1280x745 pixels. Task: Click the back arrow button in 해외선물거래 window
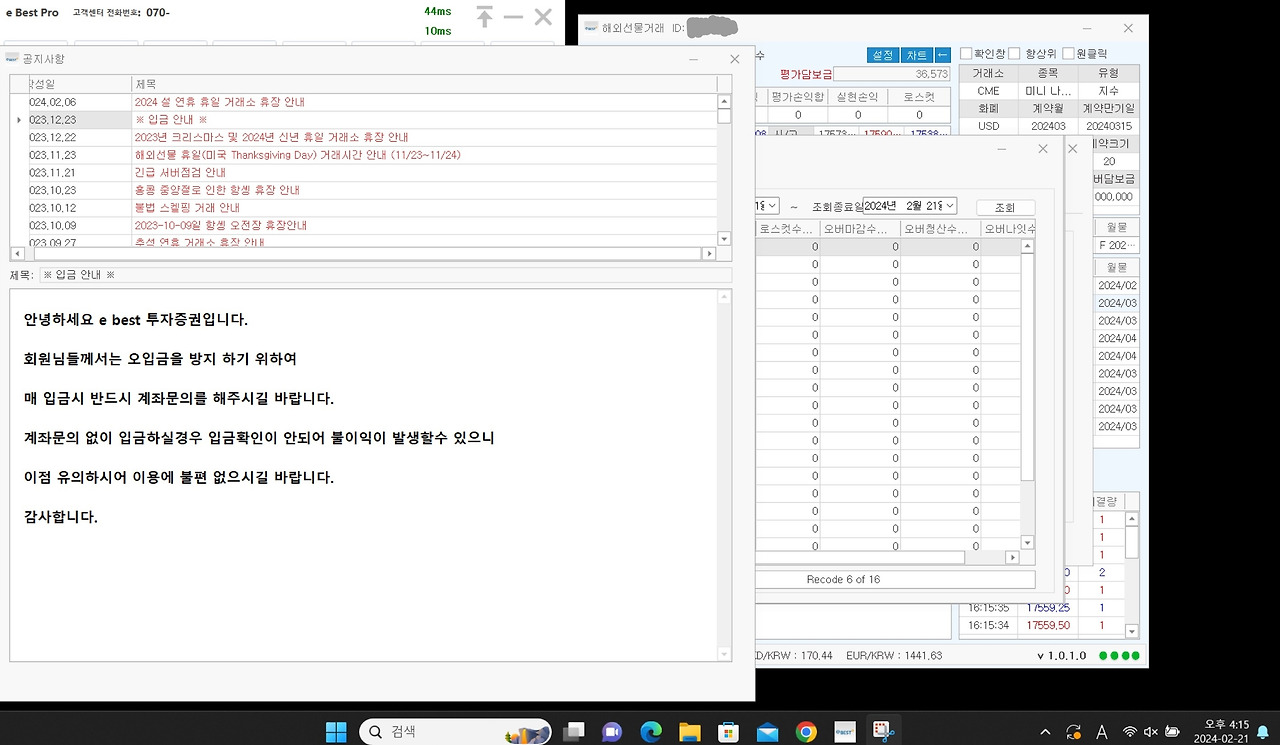tap(942, 55)
